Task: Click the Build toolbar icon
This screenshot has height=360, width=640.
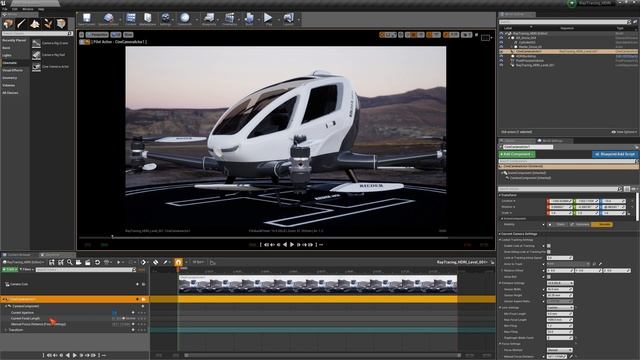Action: (x=249, y=19)
